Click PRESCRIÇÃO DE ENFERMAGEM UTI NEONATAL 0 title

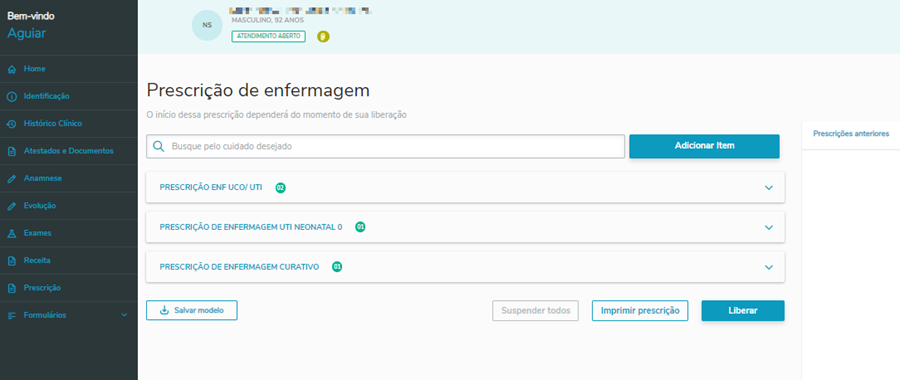pyautogui.click(x=251, y=227)
